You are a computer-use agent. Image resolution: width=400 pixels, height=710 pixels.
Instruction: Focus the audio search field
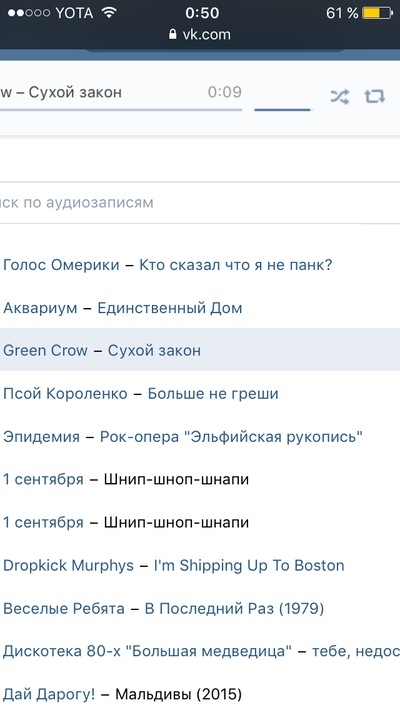click(x=200, y=202)
